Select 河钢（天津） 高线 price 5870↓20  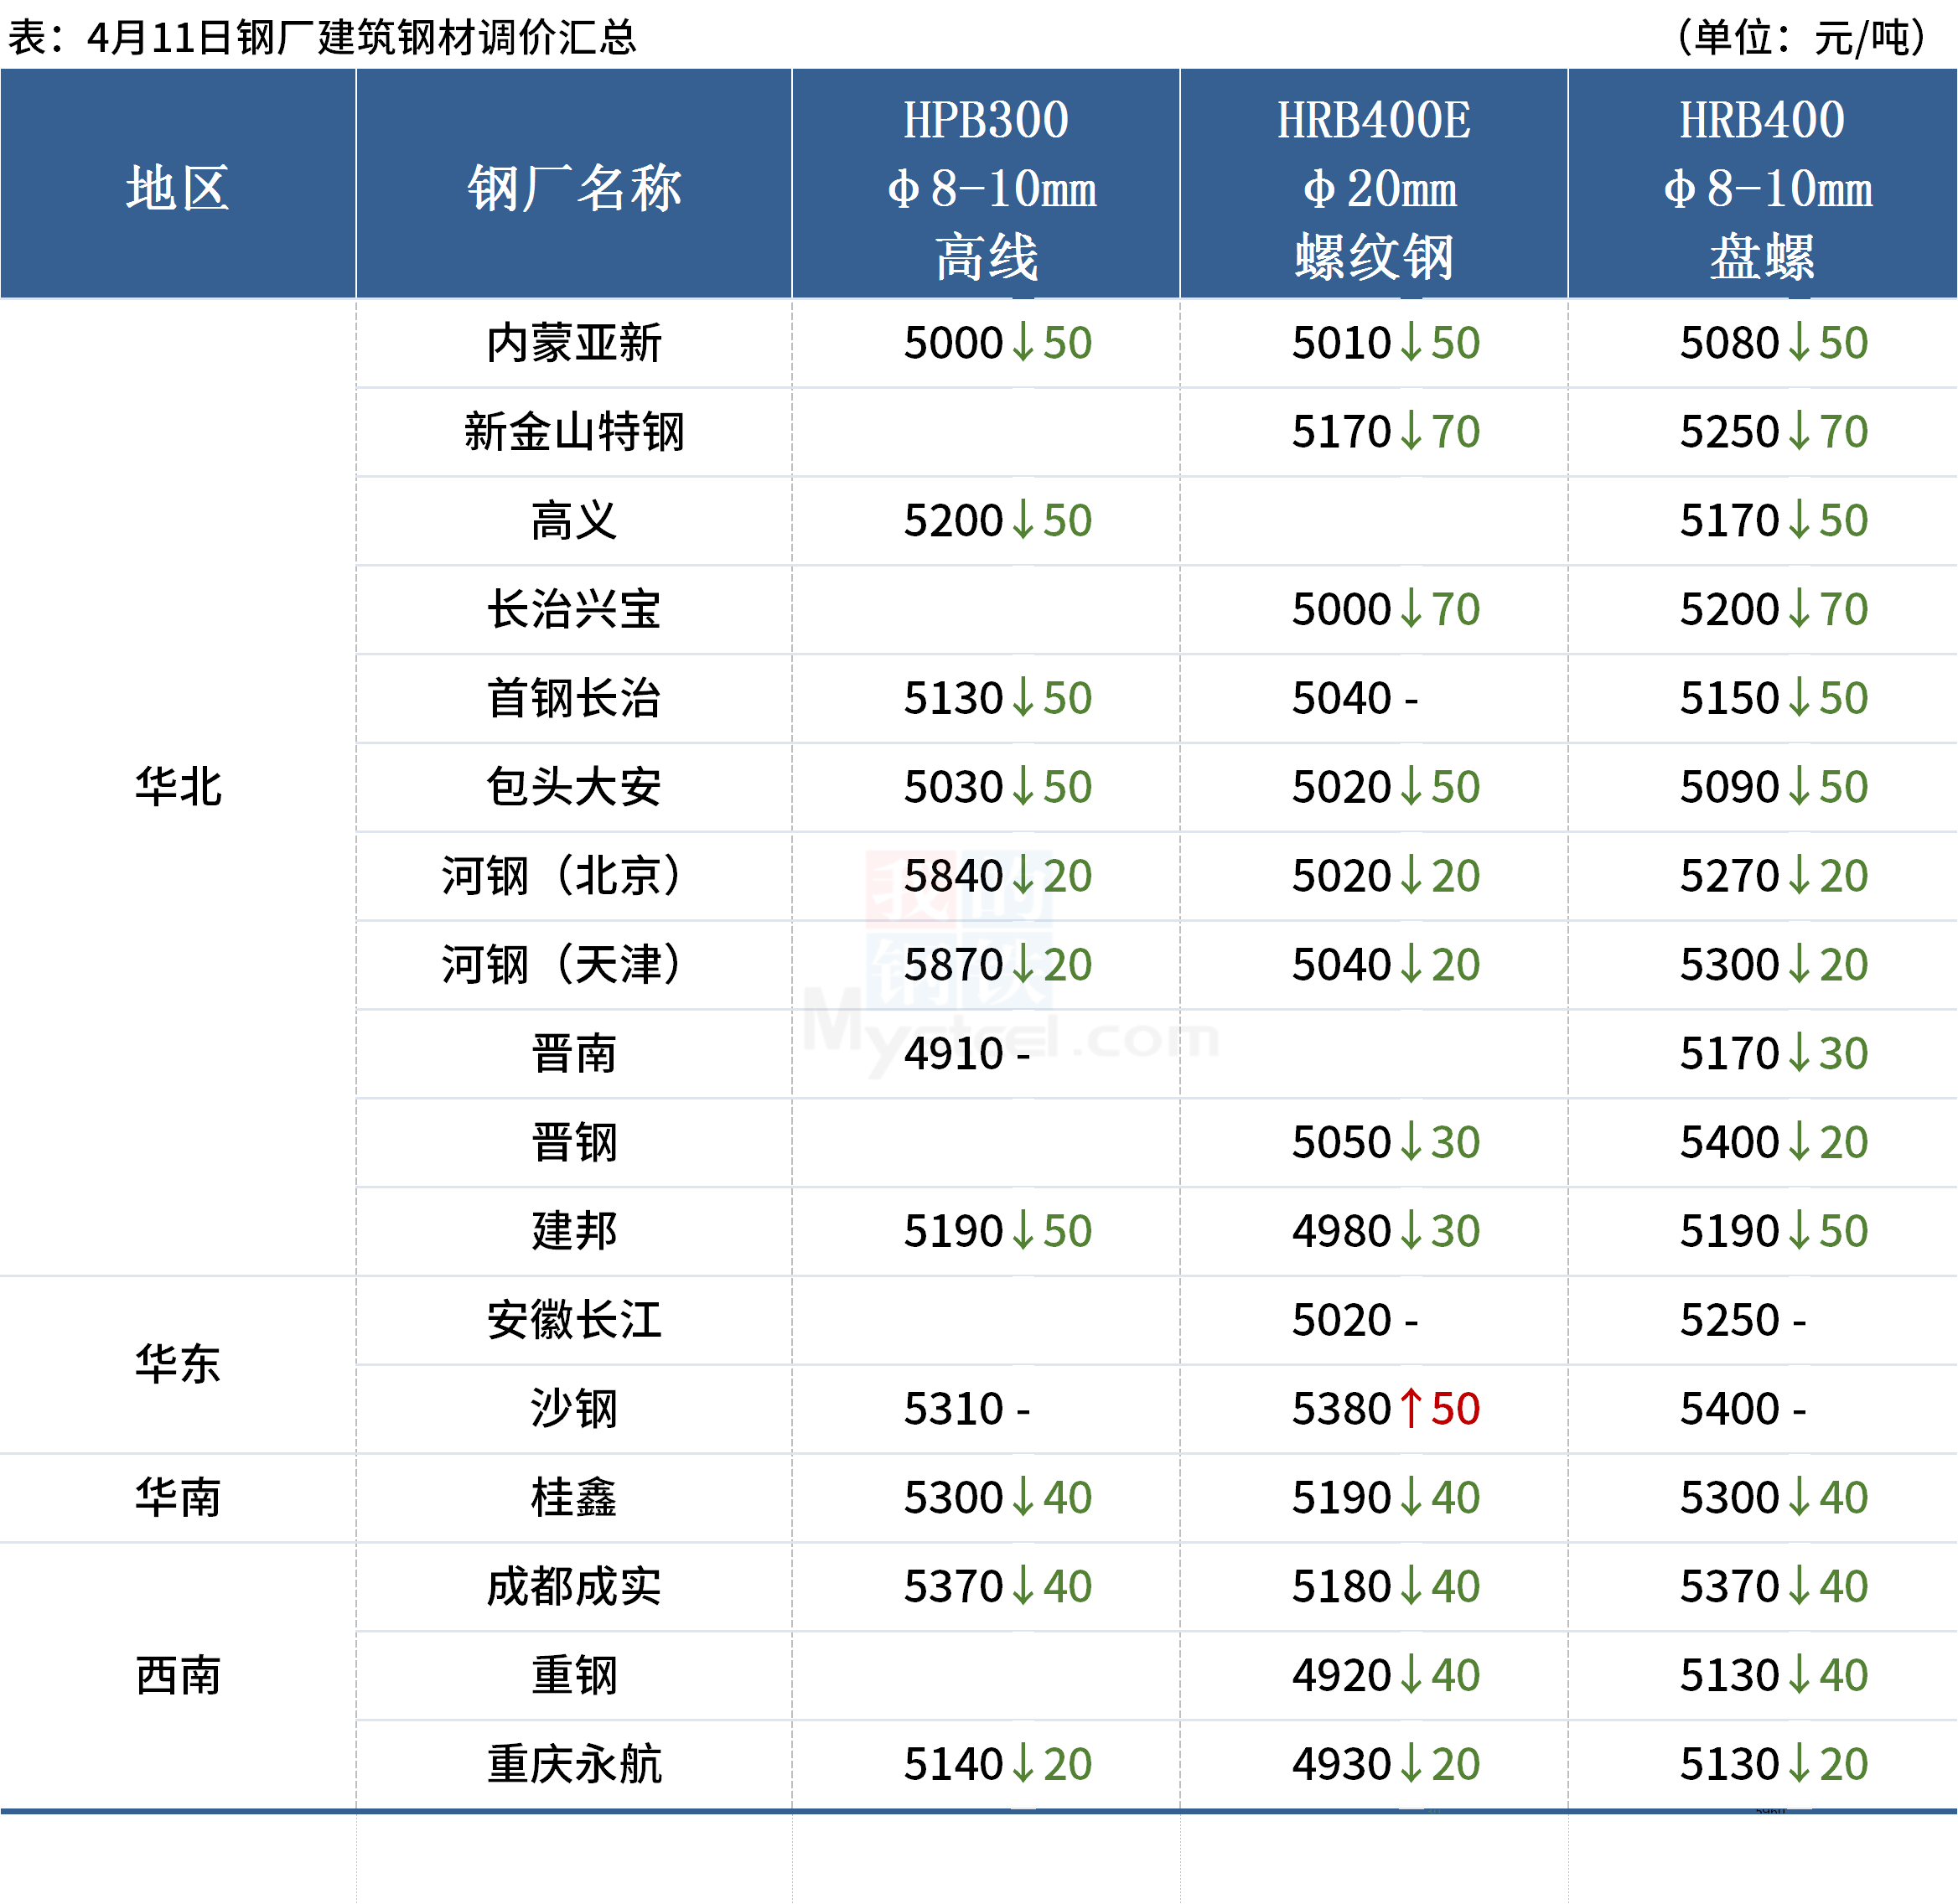tap(998, 965)
